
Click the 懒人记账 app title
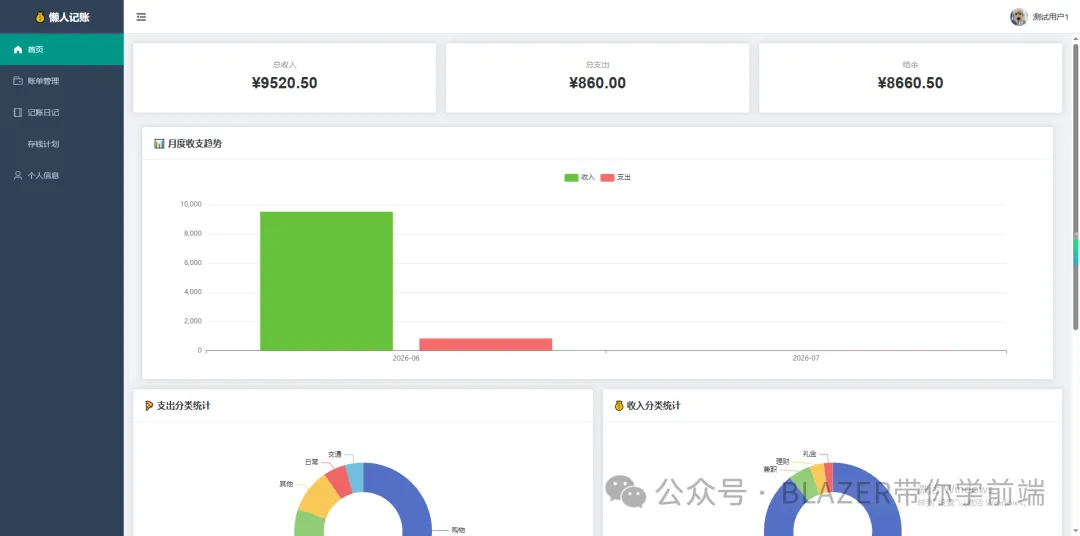coord(69,17)
